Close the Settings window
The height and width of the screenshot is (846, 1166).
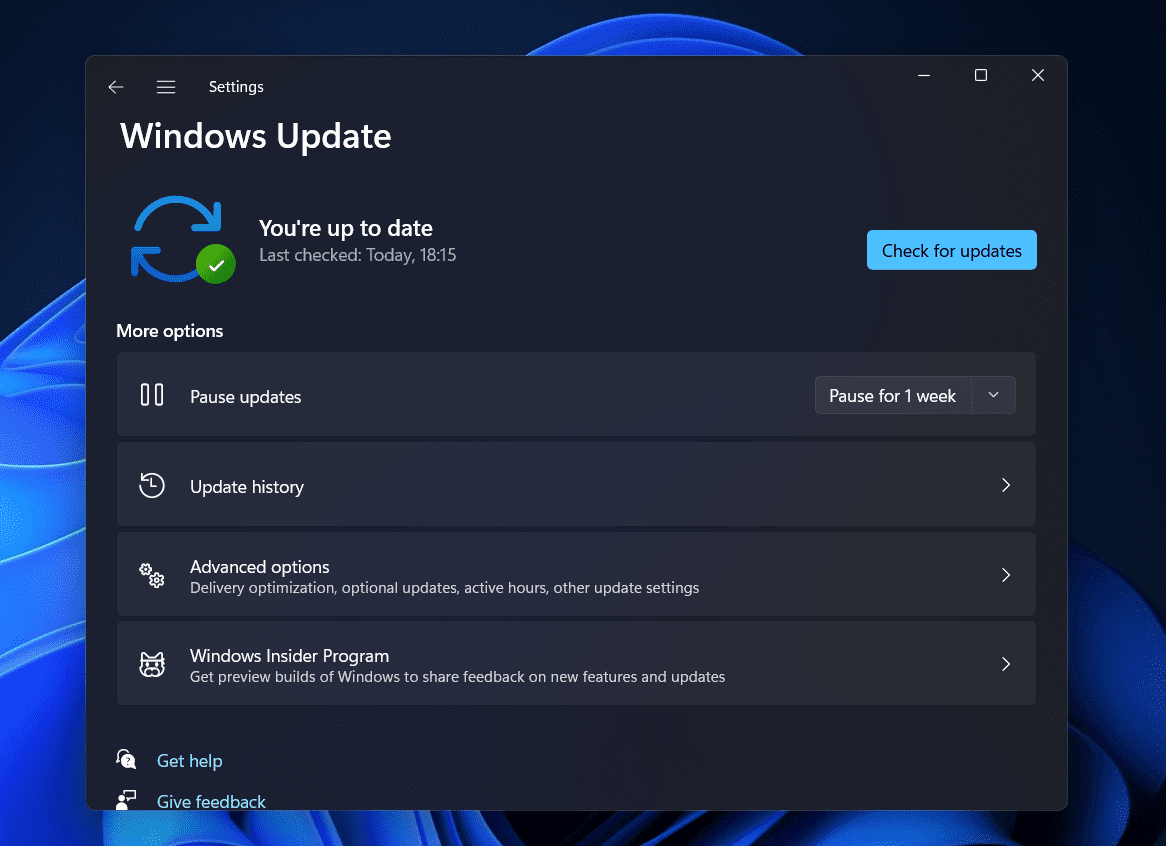(x=1037, y=75)
